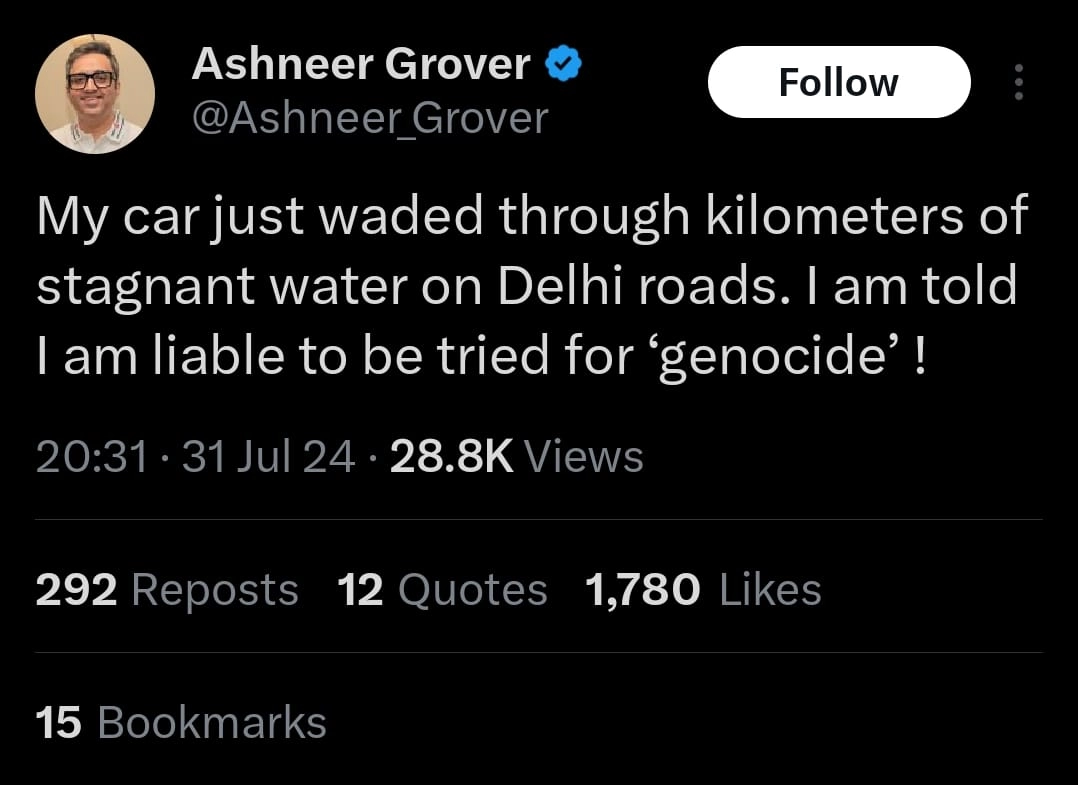Click the 15 Bookmarks count
The image size is (1078, 785).
pos(181,722)
